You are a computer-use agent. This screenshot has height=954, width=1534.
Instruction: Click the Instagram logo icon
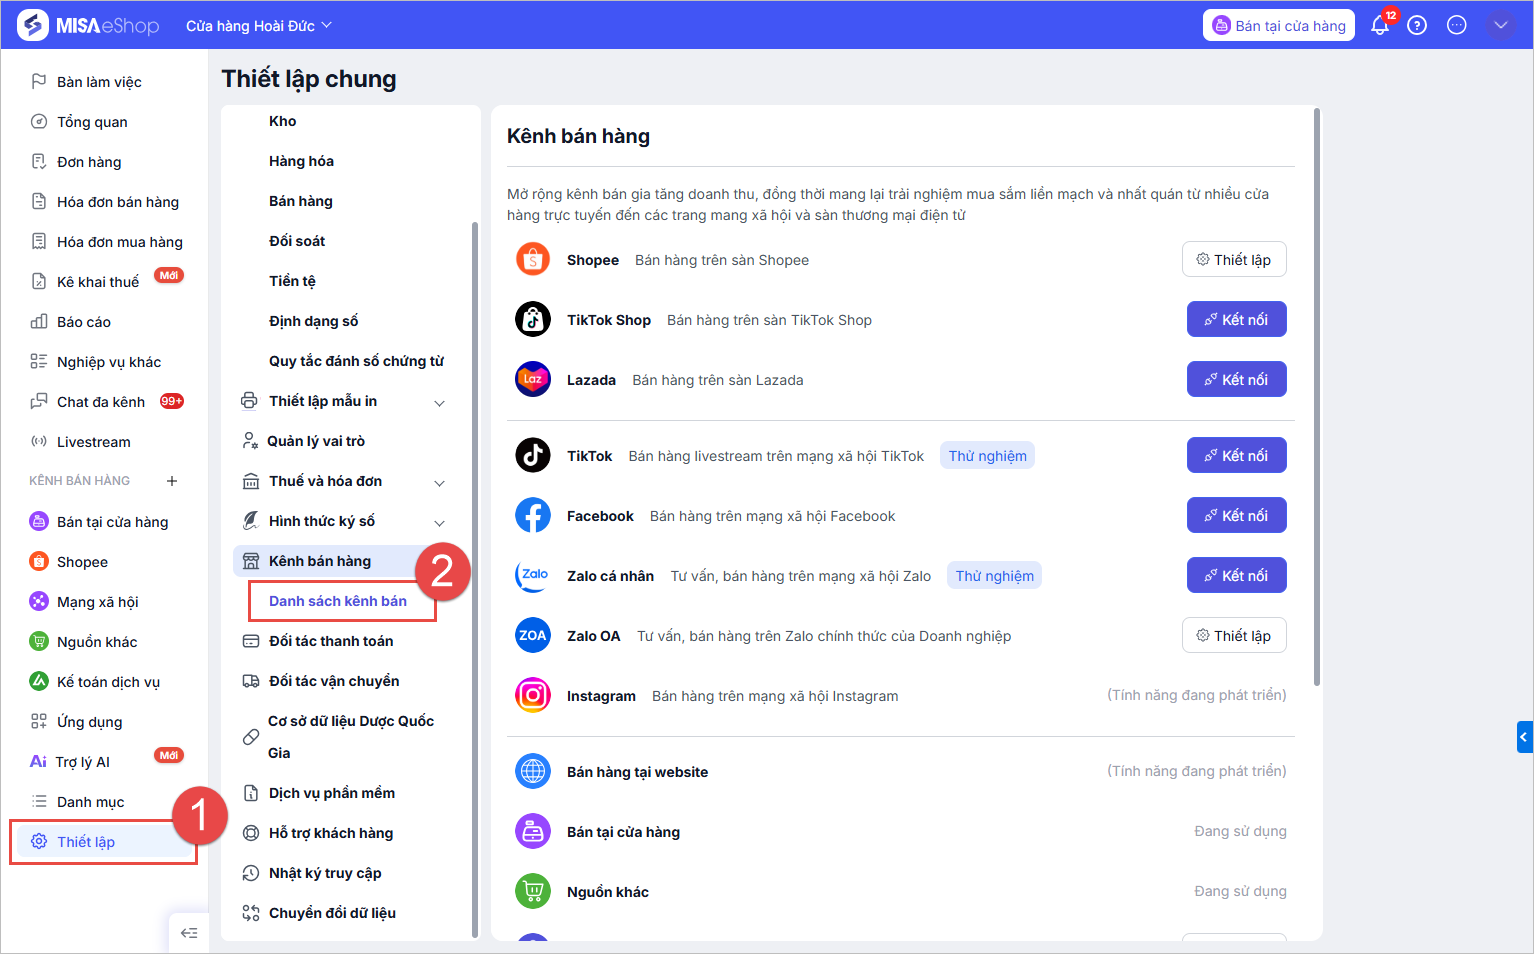point(533,696)
